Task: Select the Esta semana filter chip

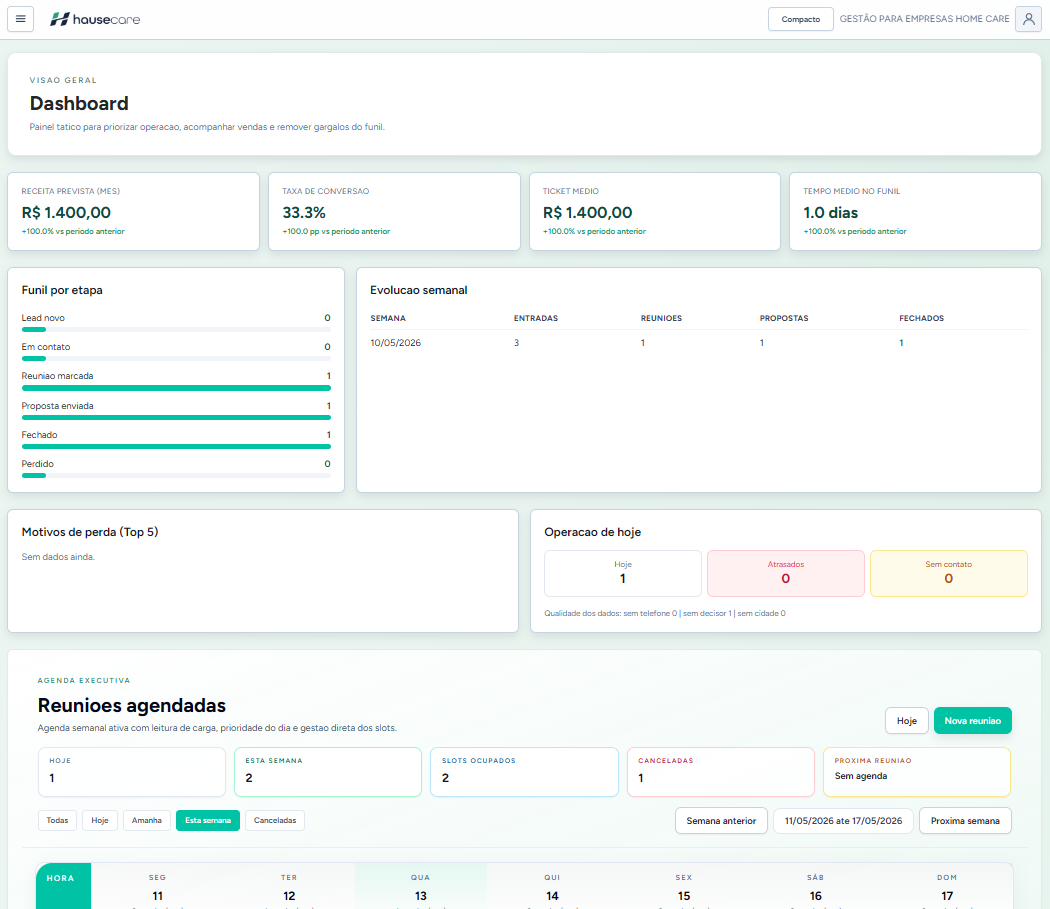Action: [208, 821]
